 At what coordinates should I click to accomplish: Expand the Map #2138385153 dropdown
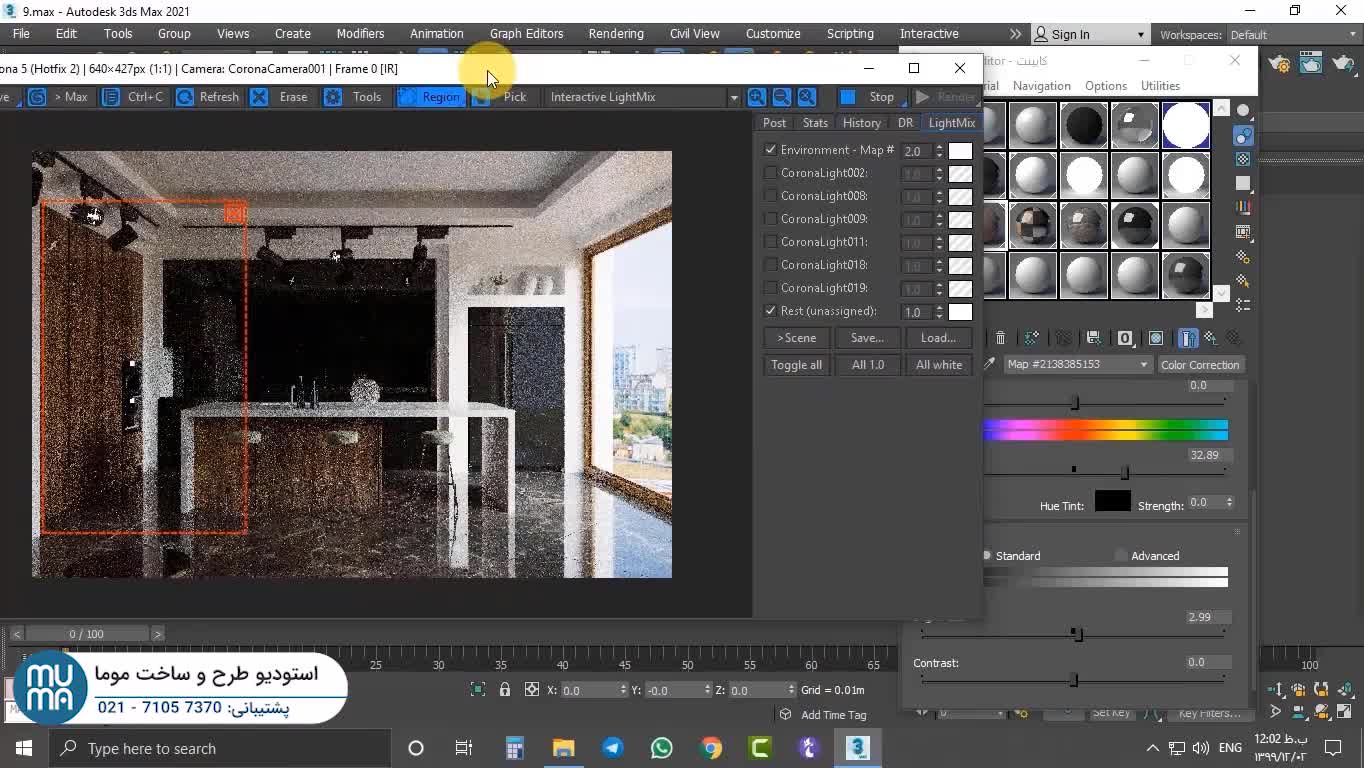(1143, 365)
